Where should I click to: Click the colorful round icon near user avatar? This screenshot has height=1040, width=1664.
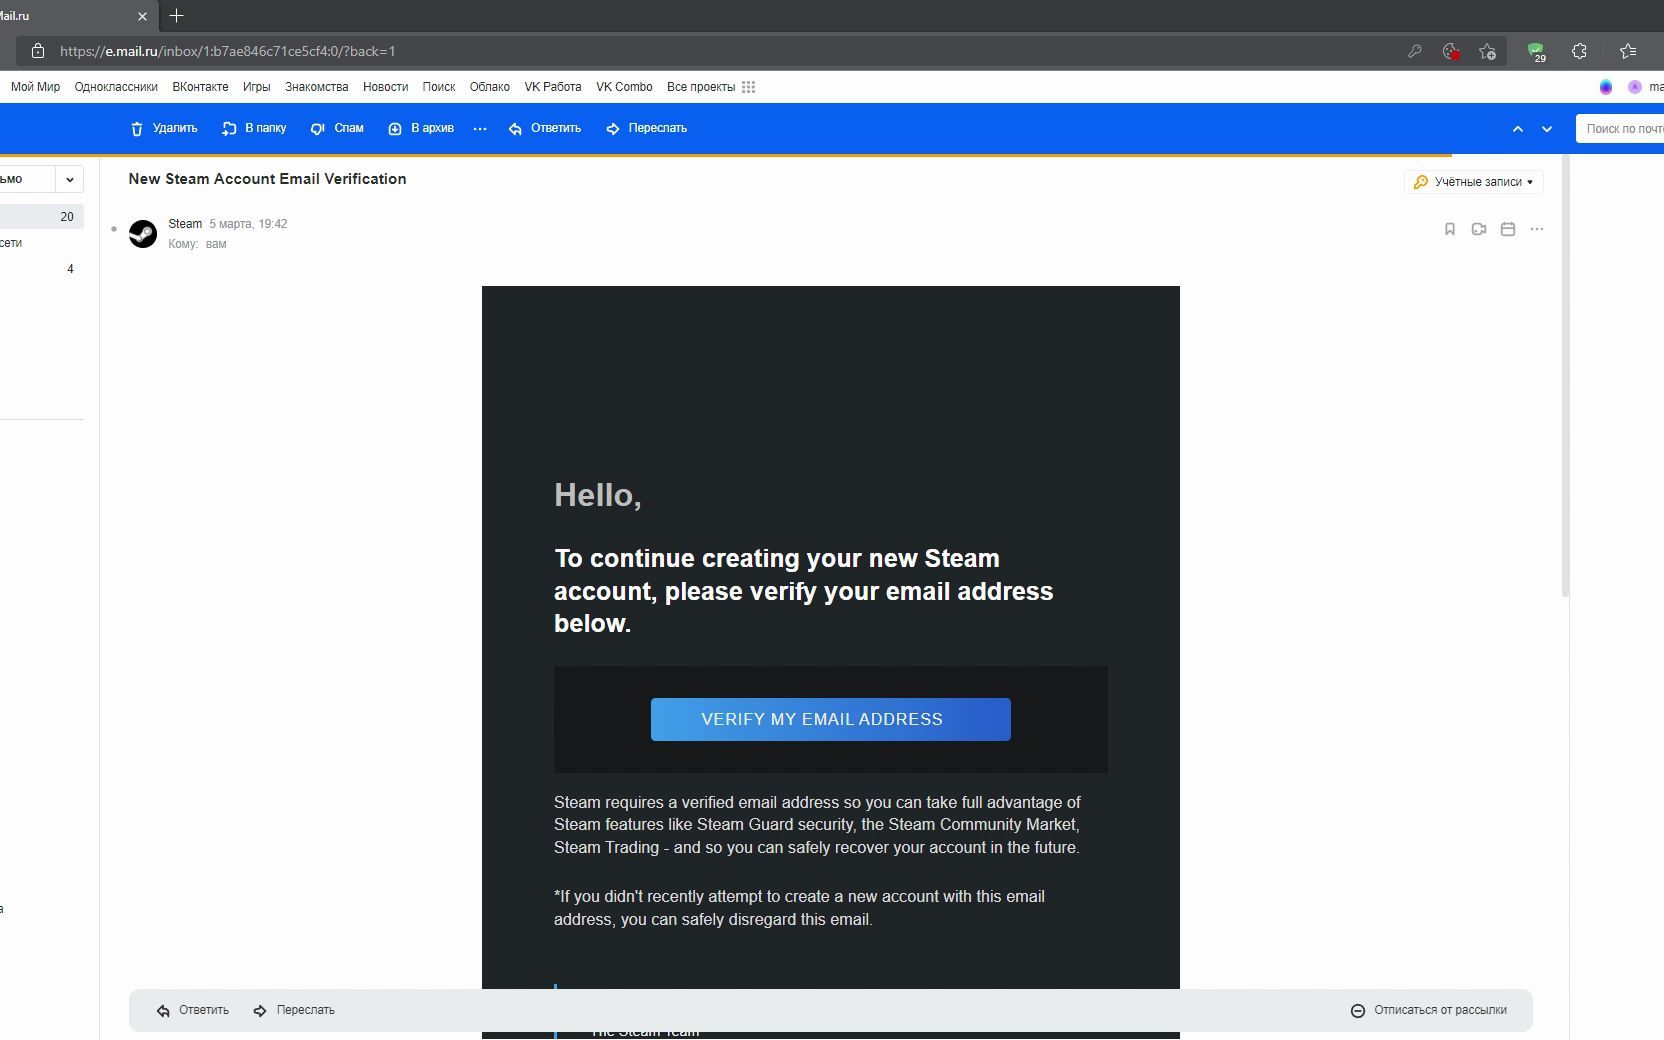click(1606, 87)
